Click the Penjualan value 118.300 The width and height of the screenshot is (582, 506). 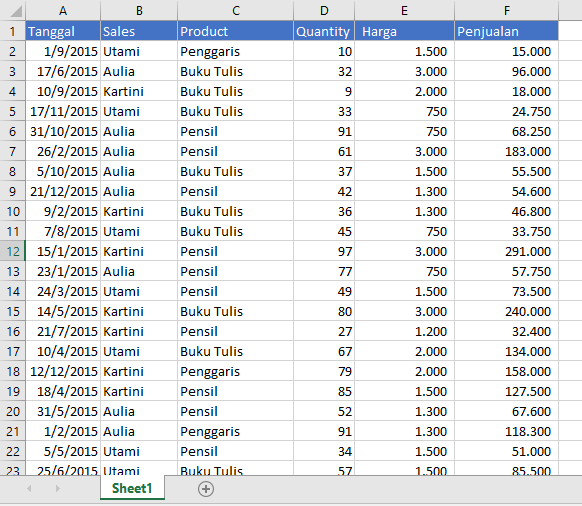(507, 431)
